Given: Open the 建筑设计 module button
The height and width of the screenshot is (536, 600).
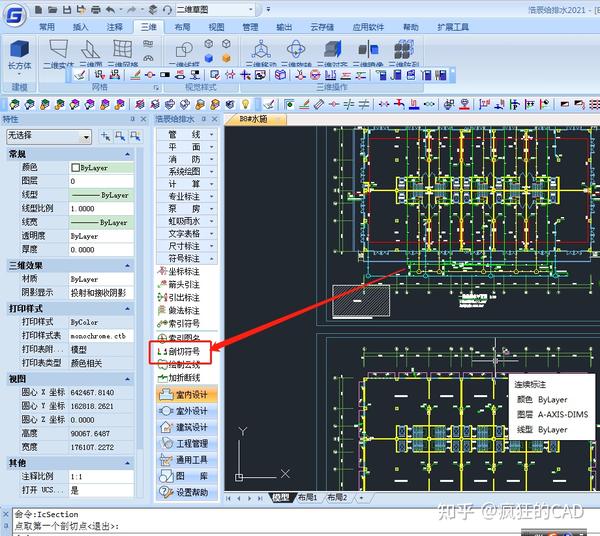Looking at the screenshot, I should (x=187, y=427).
